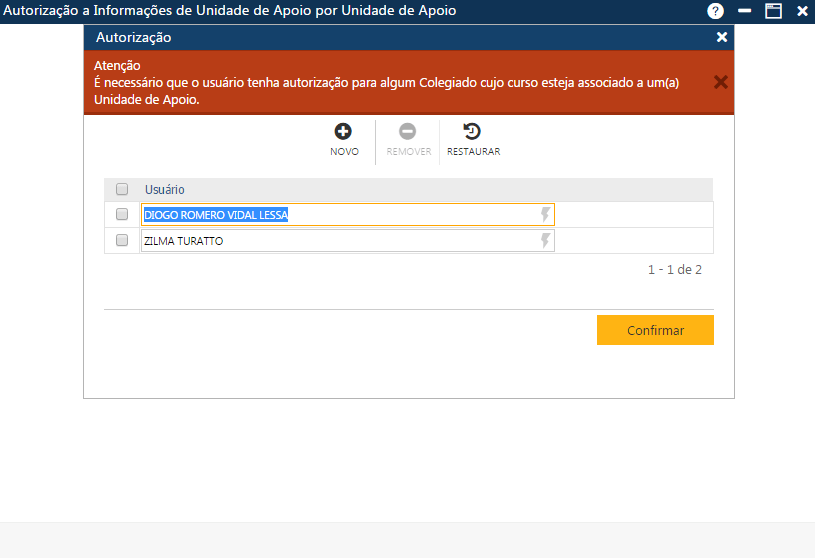Close the Autorização dialog

722,37
